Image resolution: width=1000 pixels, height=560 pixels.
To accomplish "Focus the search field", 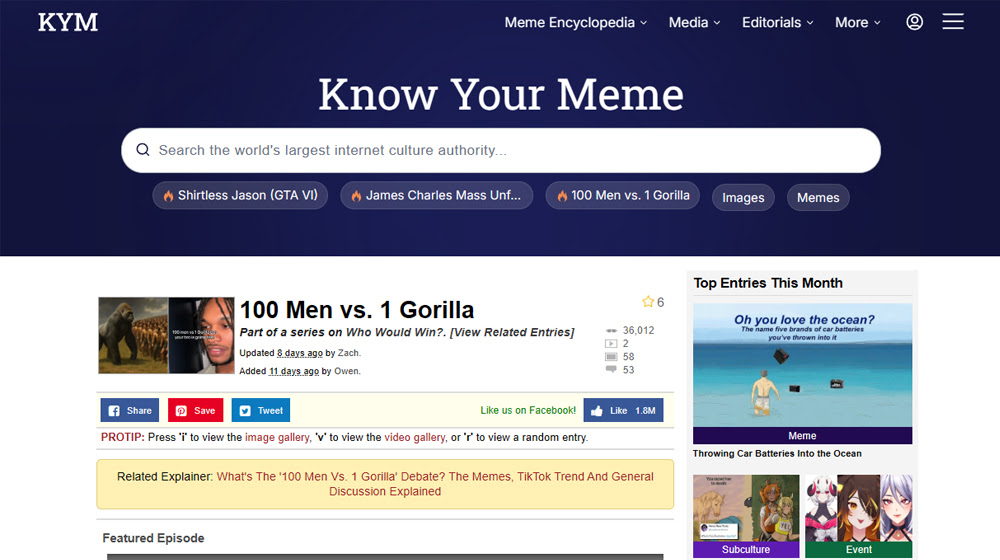I will tap(501, 151).
